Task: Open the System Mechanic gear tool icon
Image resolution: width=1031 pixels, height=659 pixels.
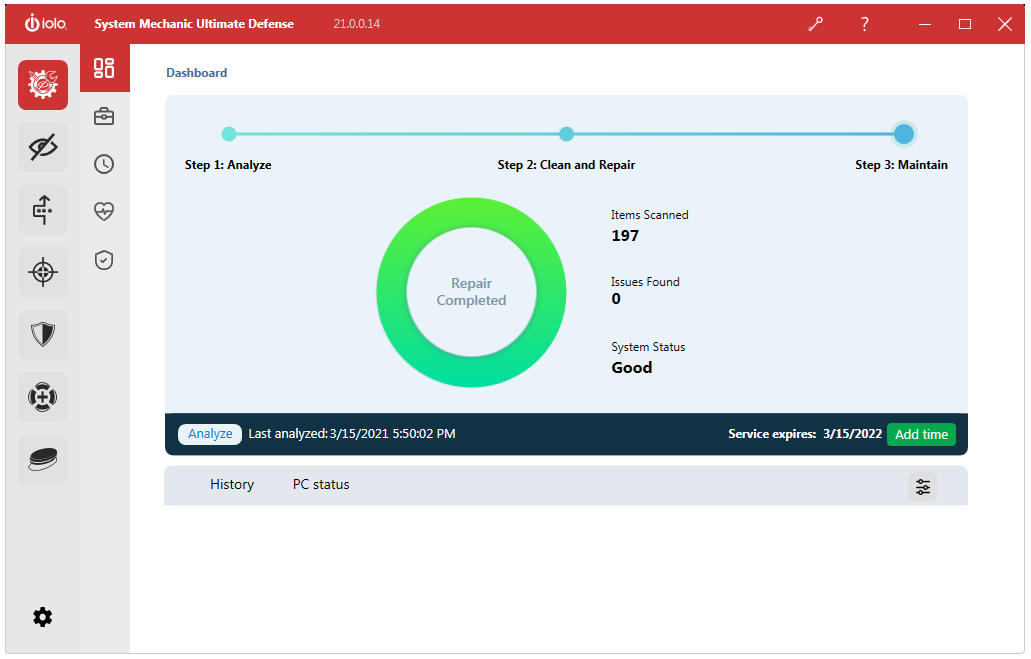Action: point(43,85)
